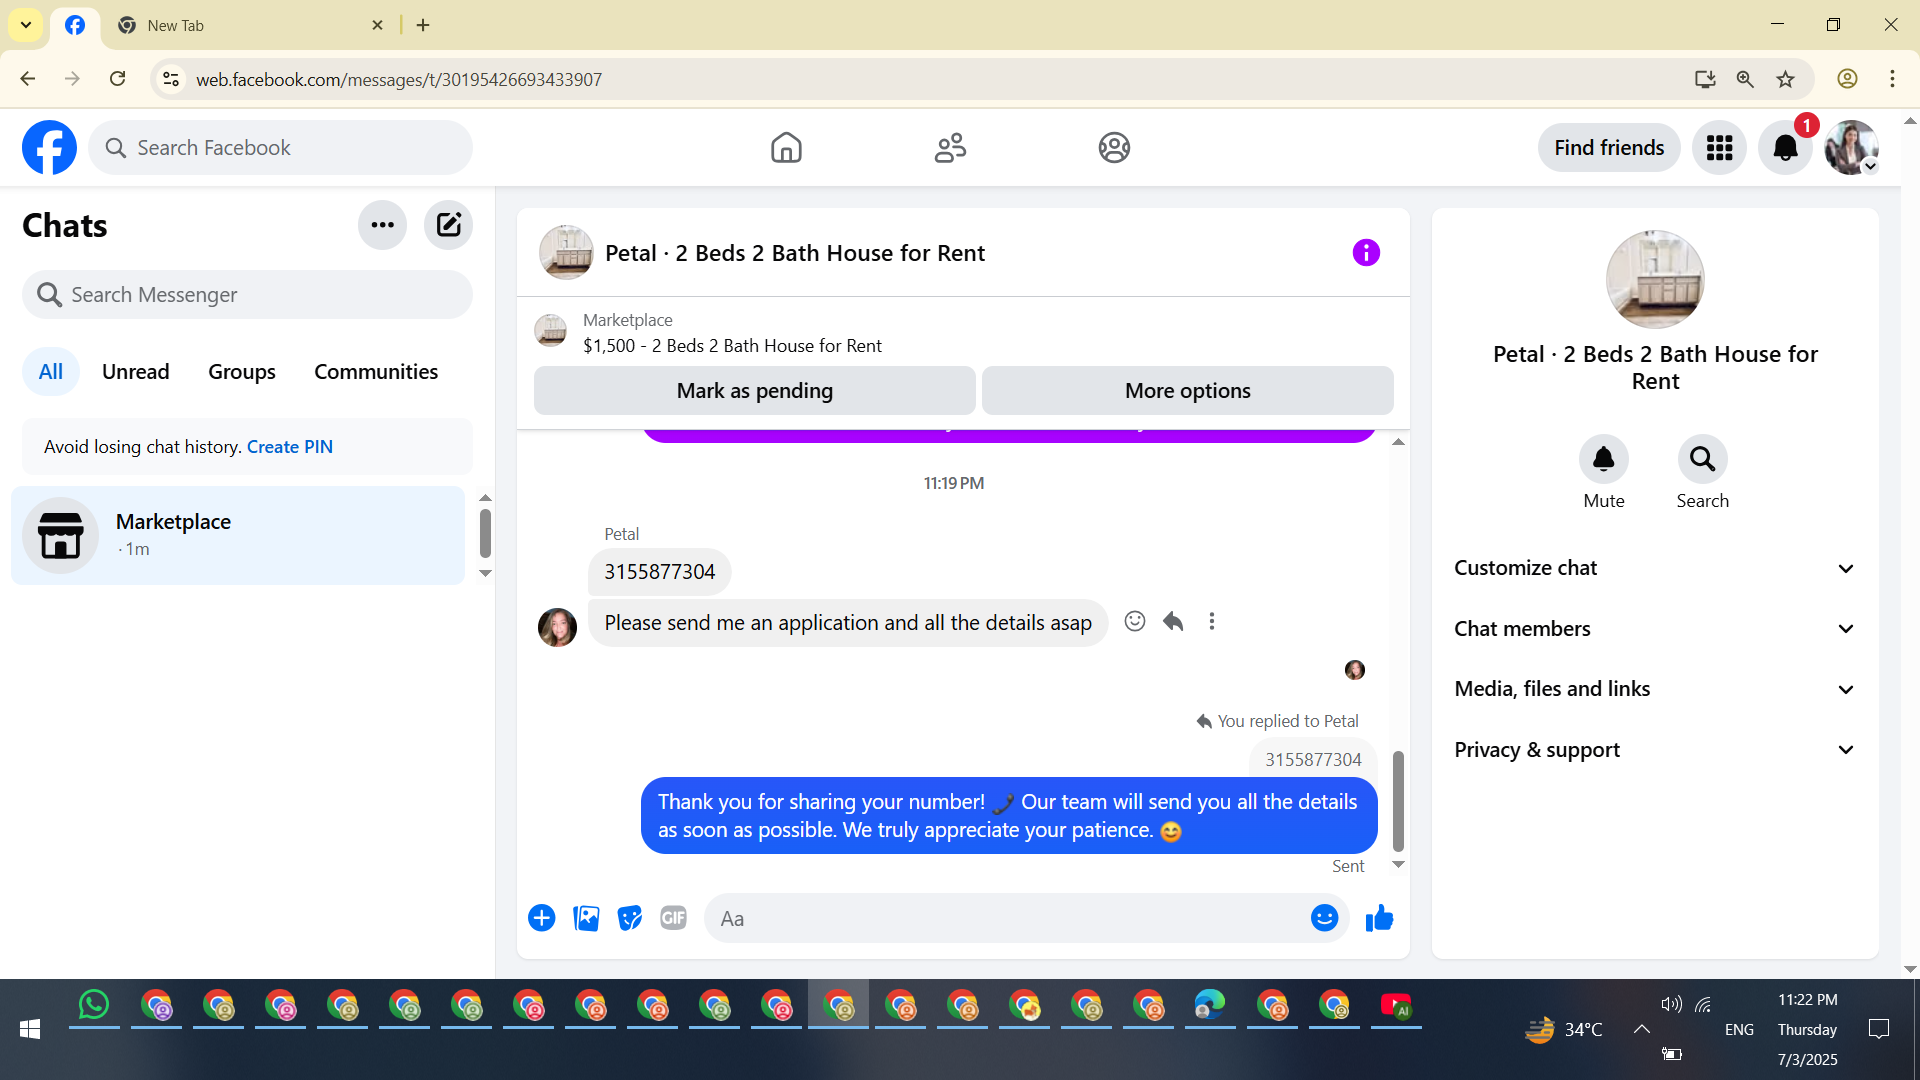Switch to Communities tab
The width and height of the screenshot is (1920, 1080).
[x=376, y=372]
